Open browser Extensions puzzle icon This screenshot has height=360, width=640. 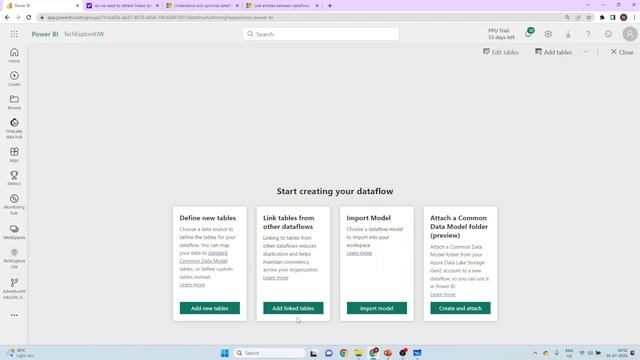tap(602, 18)
